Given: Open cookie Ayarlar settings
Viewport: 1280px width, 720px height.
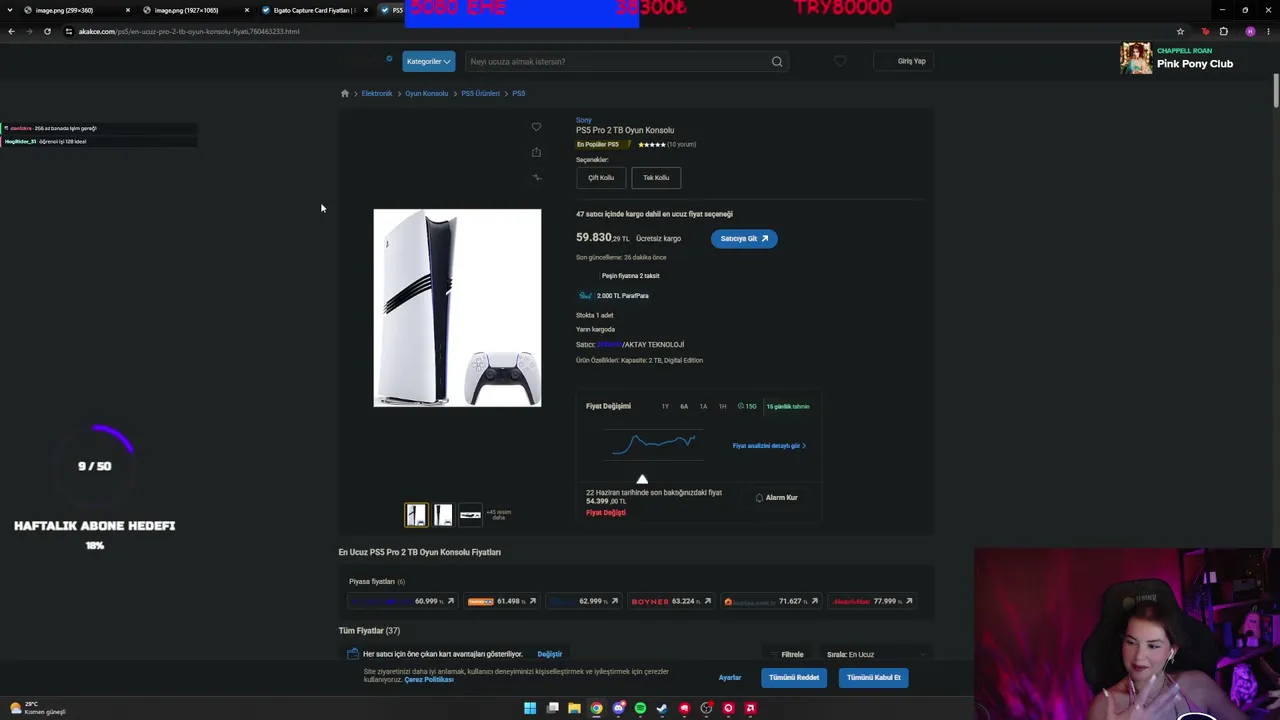Looking at the screenshot, I should (x=730, y=677).
